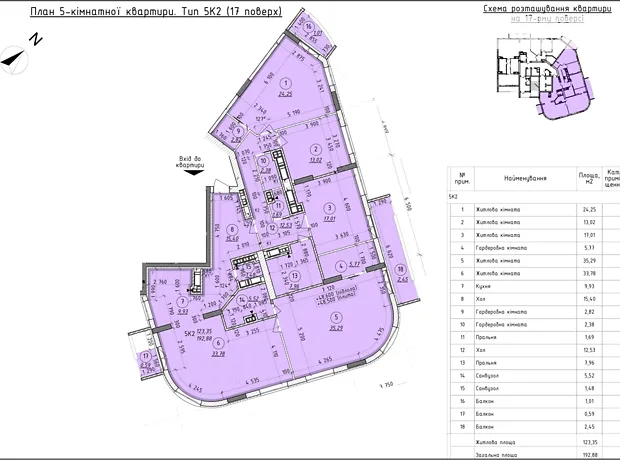Click table header '№ прим.'
The height and width of the screenshot is (460, 620).
(462, 178)
